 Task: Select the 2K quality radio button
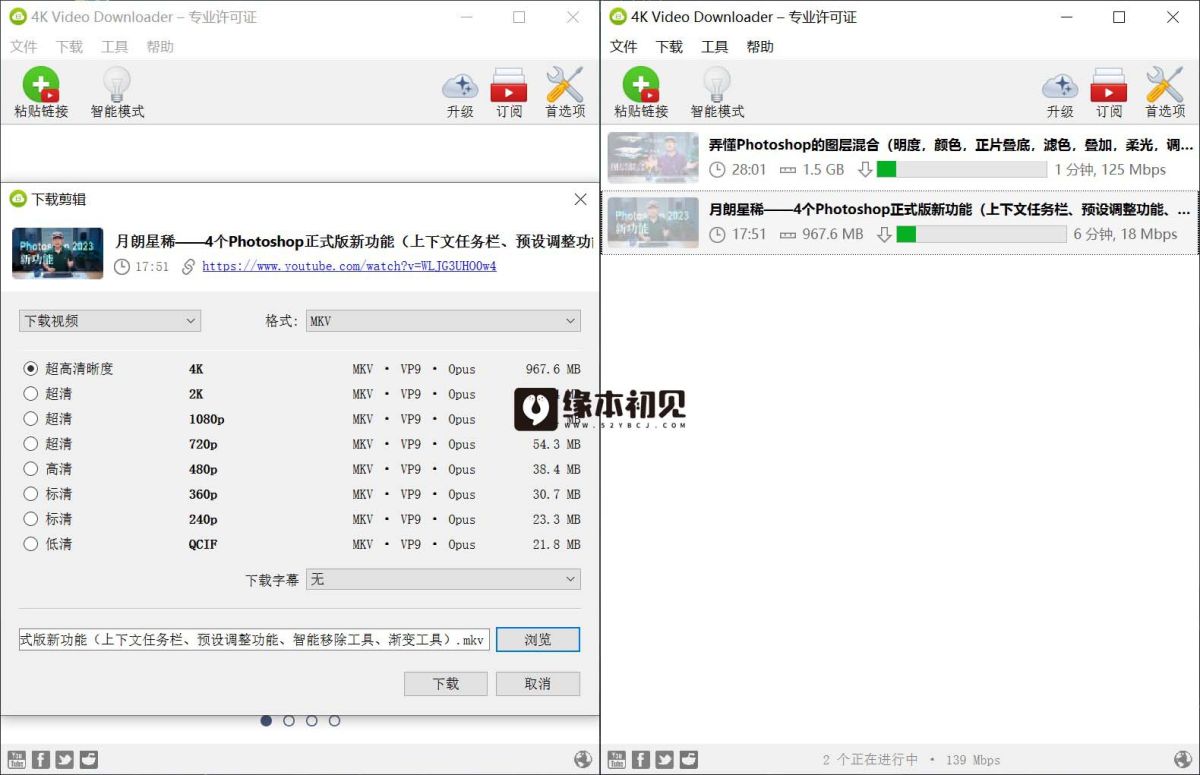point(31,394)
